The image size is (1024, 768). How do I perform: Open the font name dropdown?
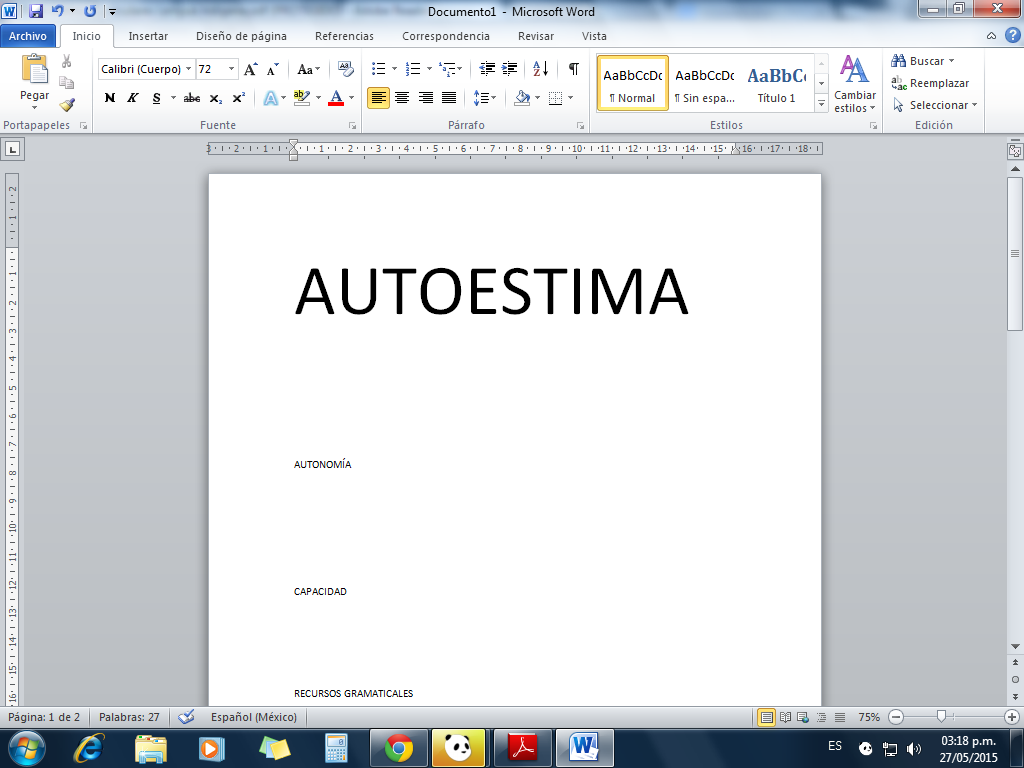[189, 69]
